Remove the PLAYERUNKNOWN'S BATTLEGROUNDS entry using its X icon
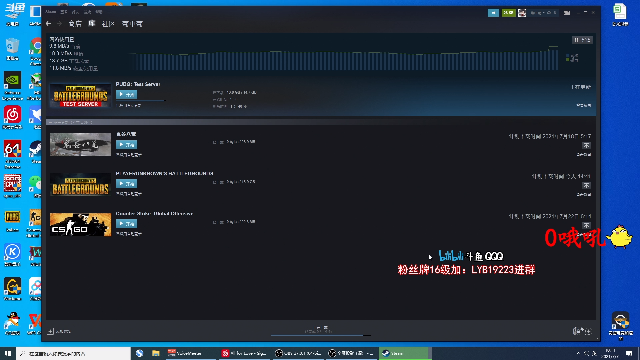 point(586,185)
